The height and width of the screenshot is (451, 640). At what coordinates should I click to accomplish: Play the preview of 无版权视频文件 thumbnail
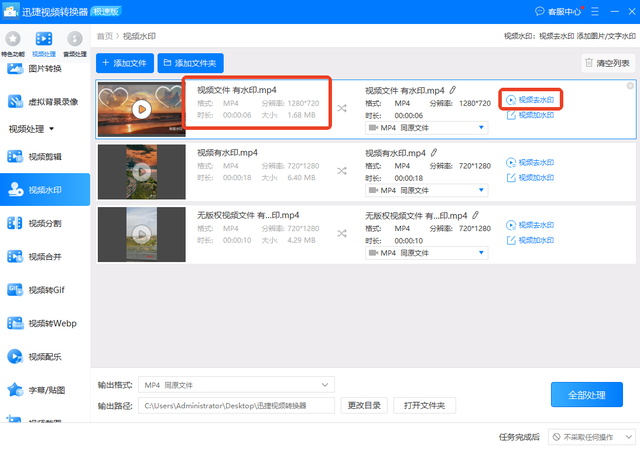pos(142,234)
